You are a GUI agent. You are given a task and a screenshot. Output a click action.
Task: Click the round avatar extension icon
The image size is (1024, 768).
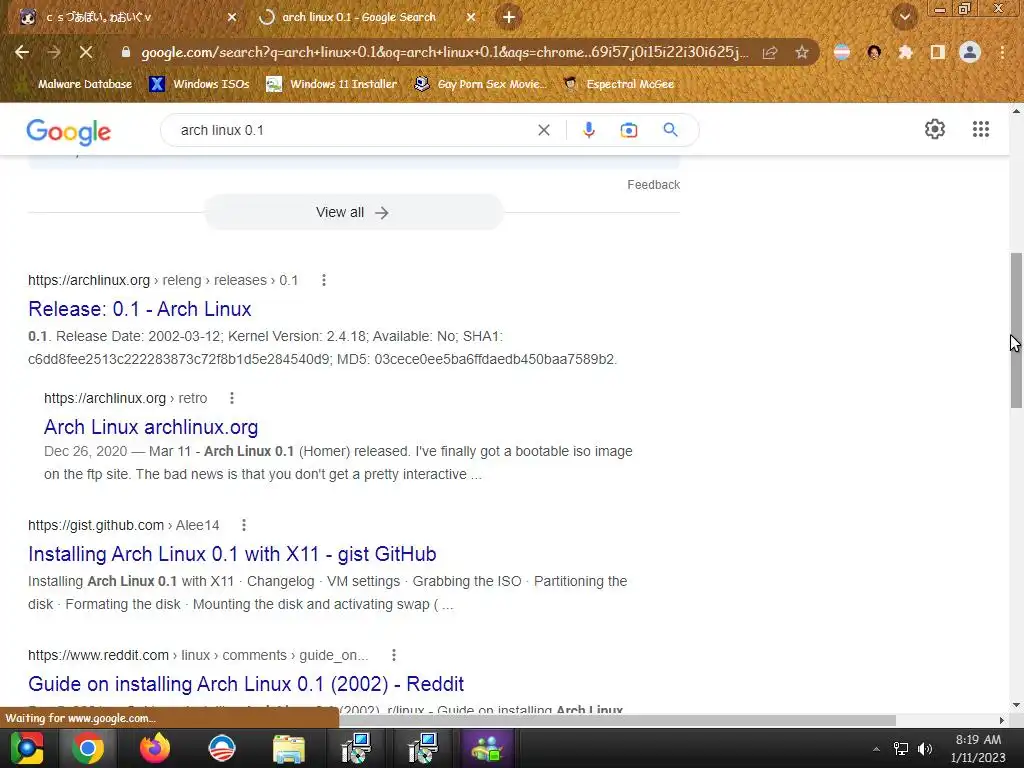pos(874,52)
